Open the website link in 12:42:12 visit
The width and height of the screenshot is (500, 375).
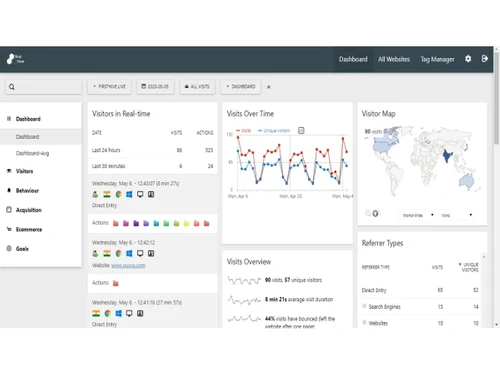click(128, 265)
